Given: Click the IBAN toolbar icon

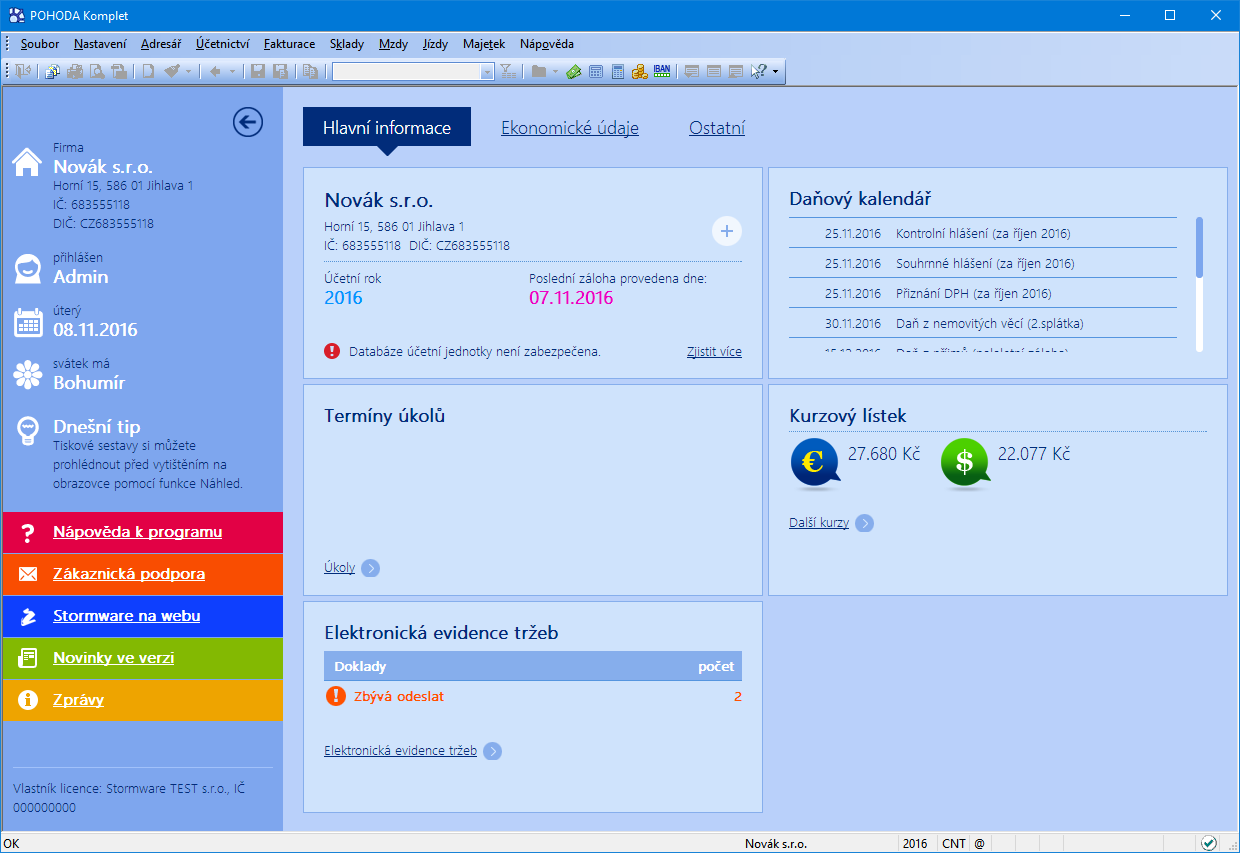Looking at the screenshot, I should pos(662,71).
